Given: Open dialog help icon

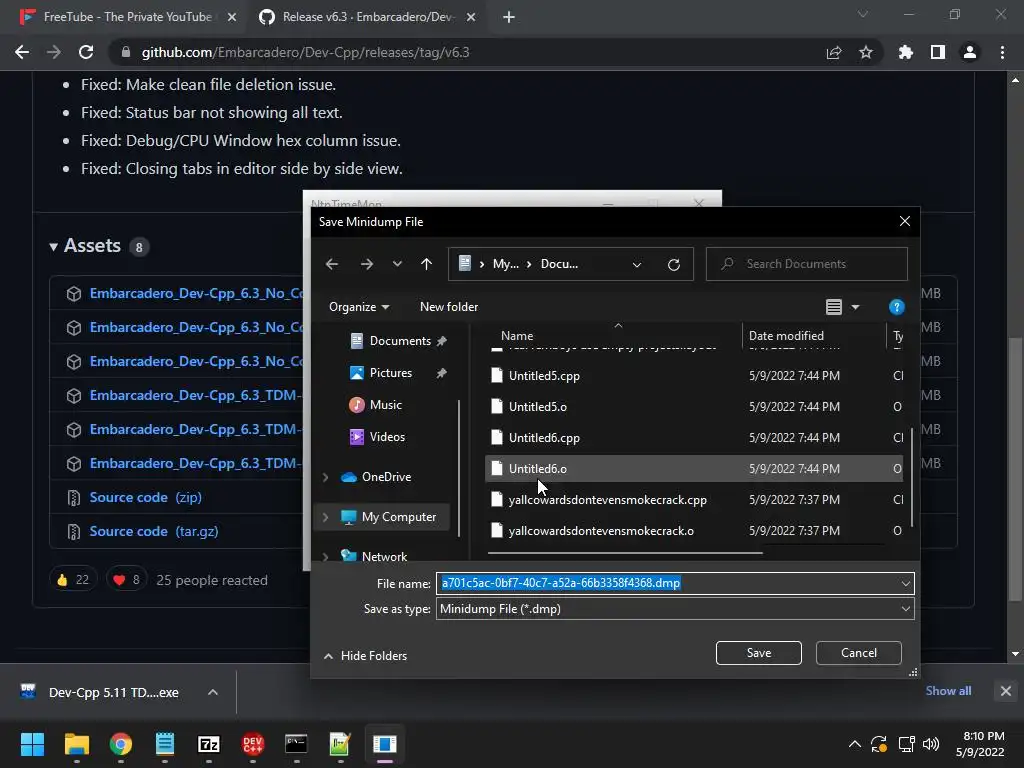Looking at the screenshot, I should point(897,307).
